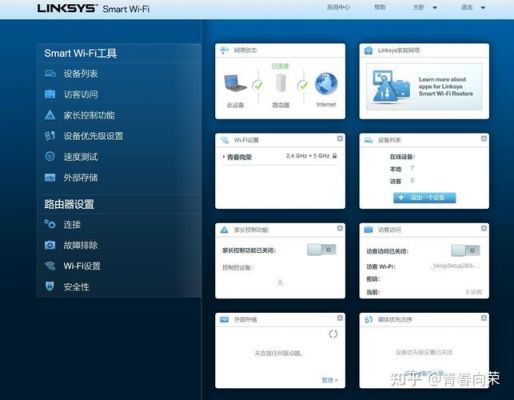This screenshot has height=400, width=514.
Task: Close the Wi-Fi设置 widget
Action: [x=340, y=138]
